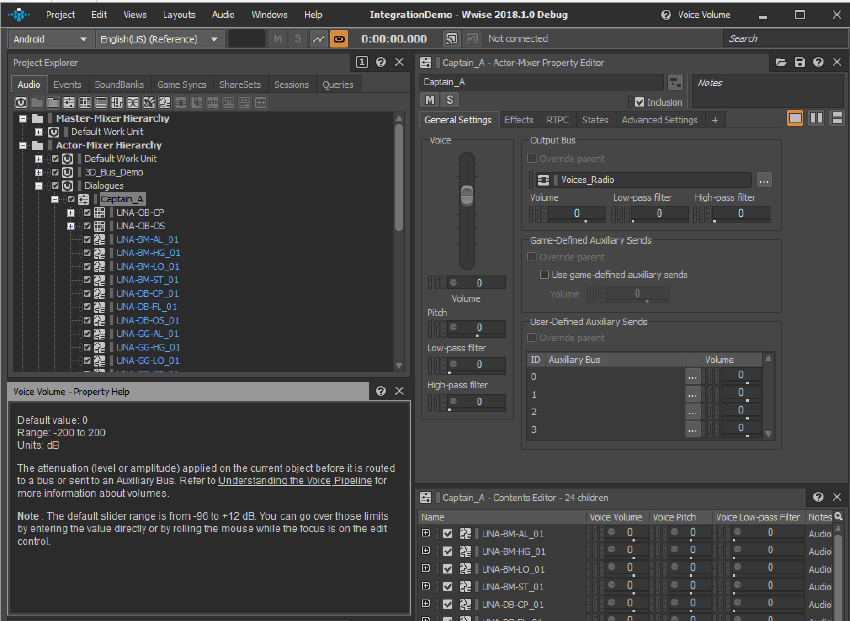Click the Wwise logo icon in the menu bar
The width and height of the screenshot is (850, 621).
point(19,15)
